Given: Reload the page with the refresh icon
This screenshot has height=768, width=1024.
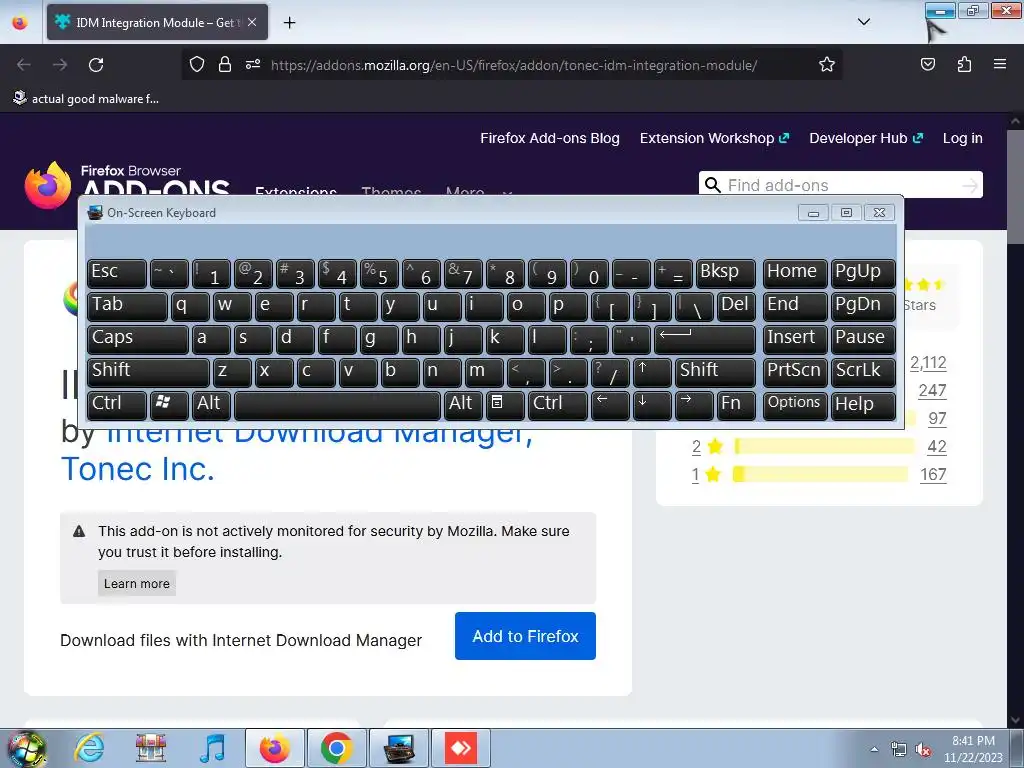Looking at the screenshot, I should 96,65.
